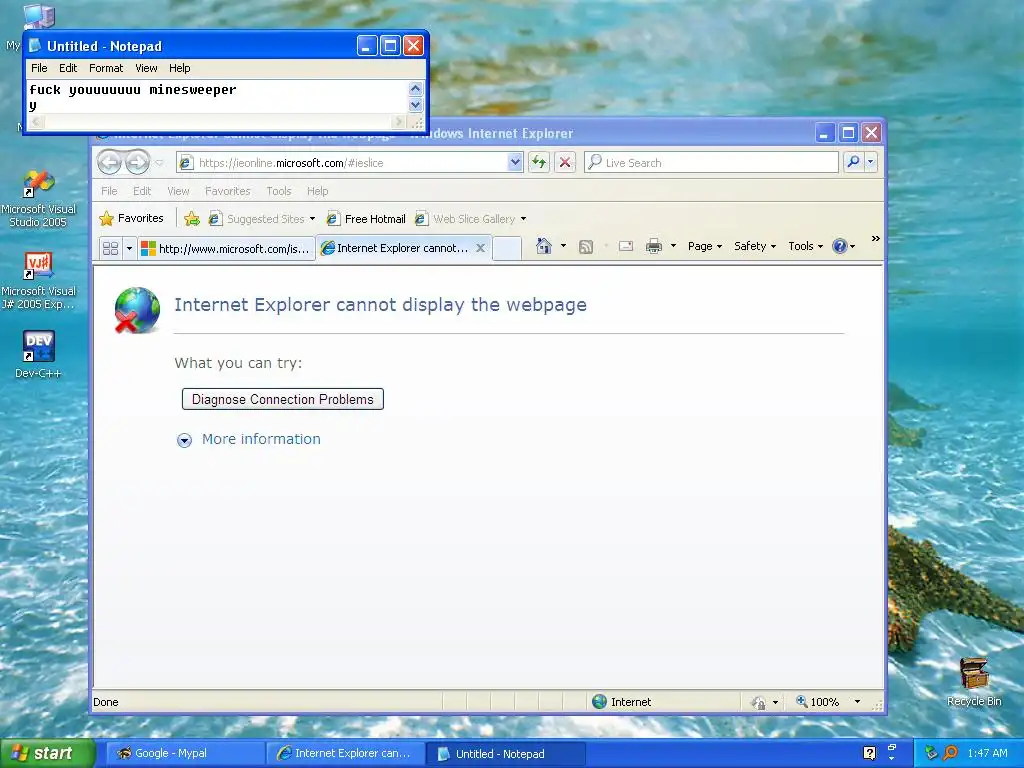1024x768 pixels.
Task: Open Notepad Edit menu
Action: (68, 68)
